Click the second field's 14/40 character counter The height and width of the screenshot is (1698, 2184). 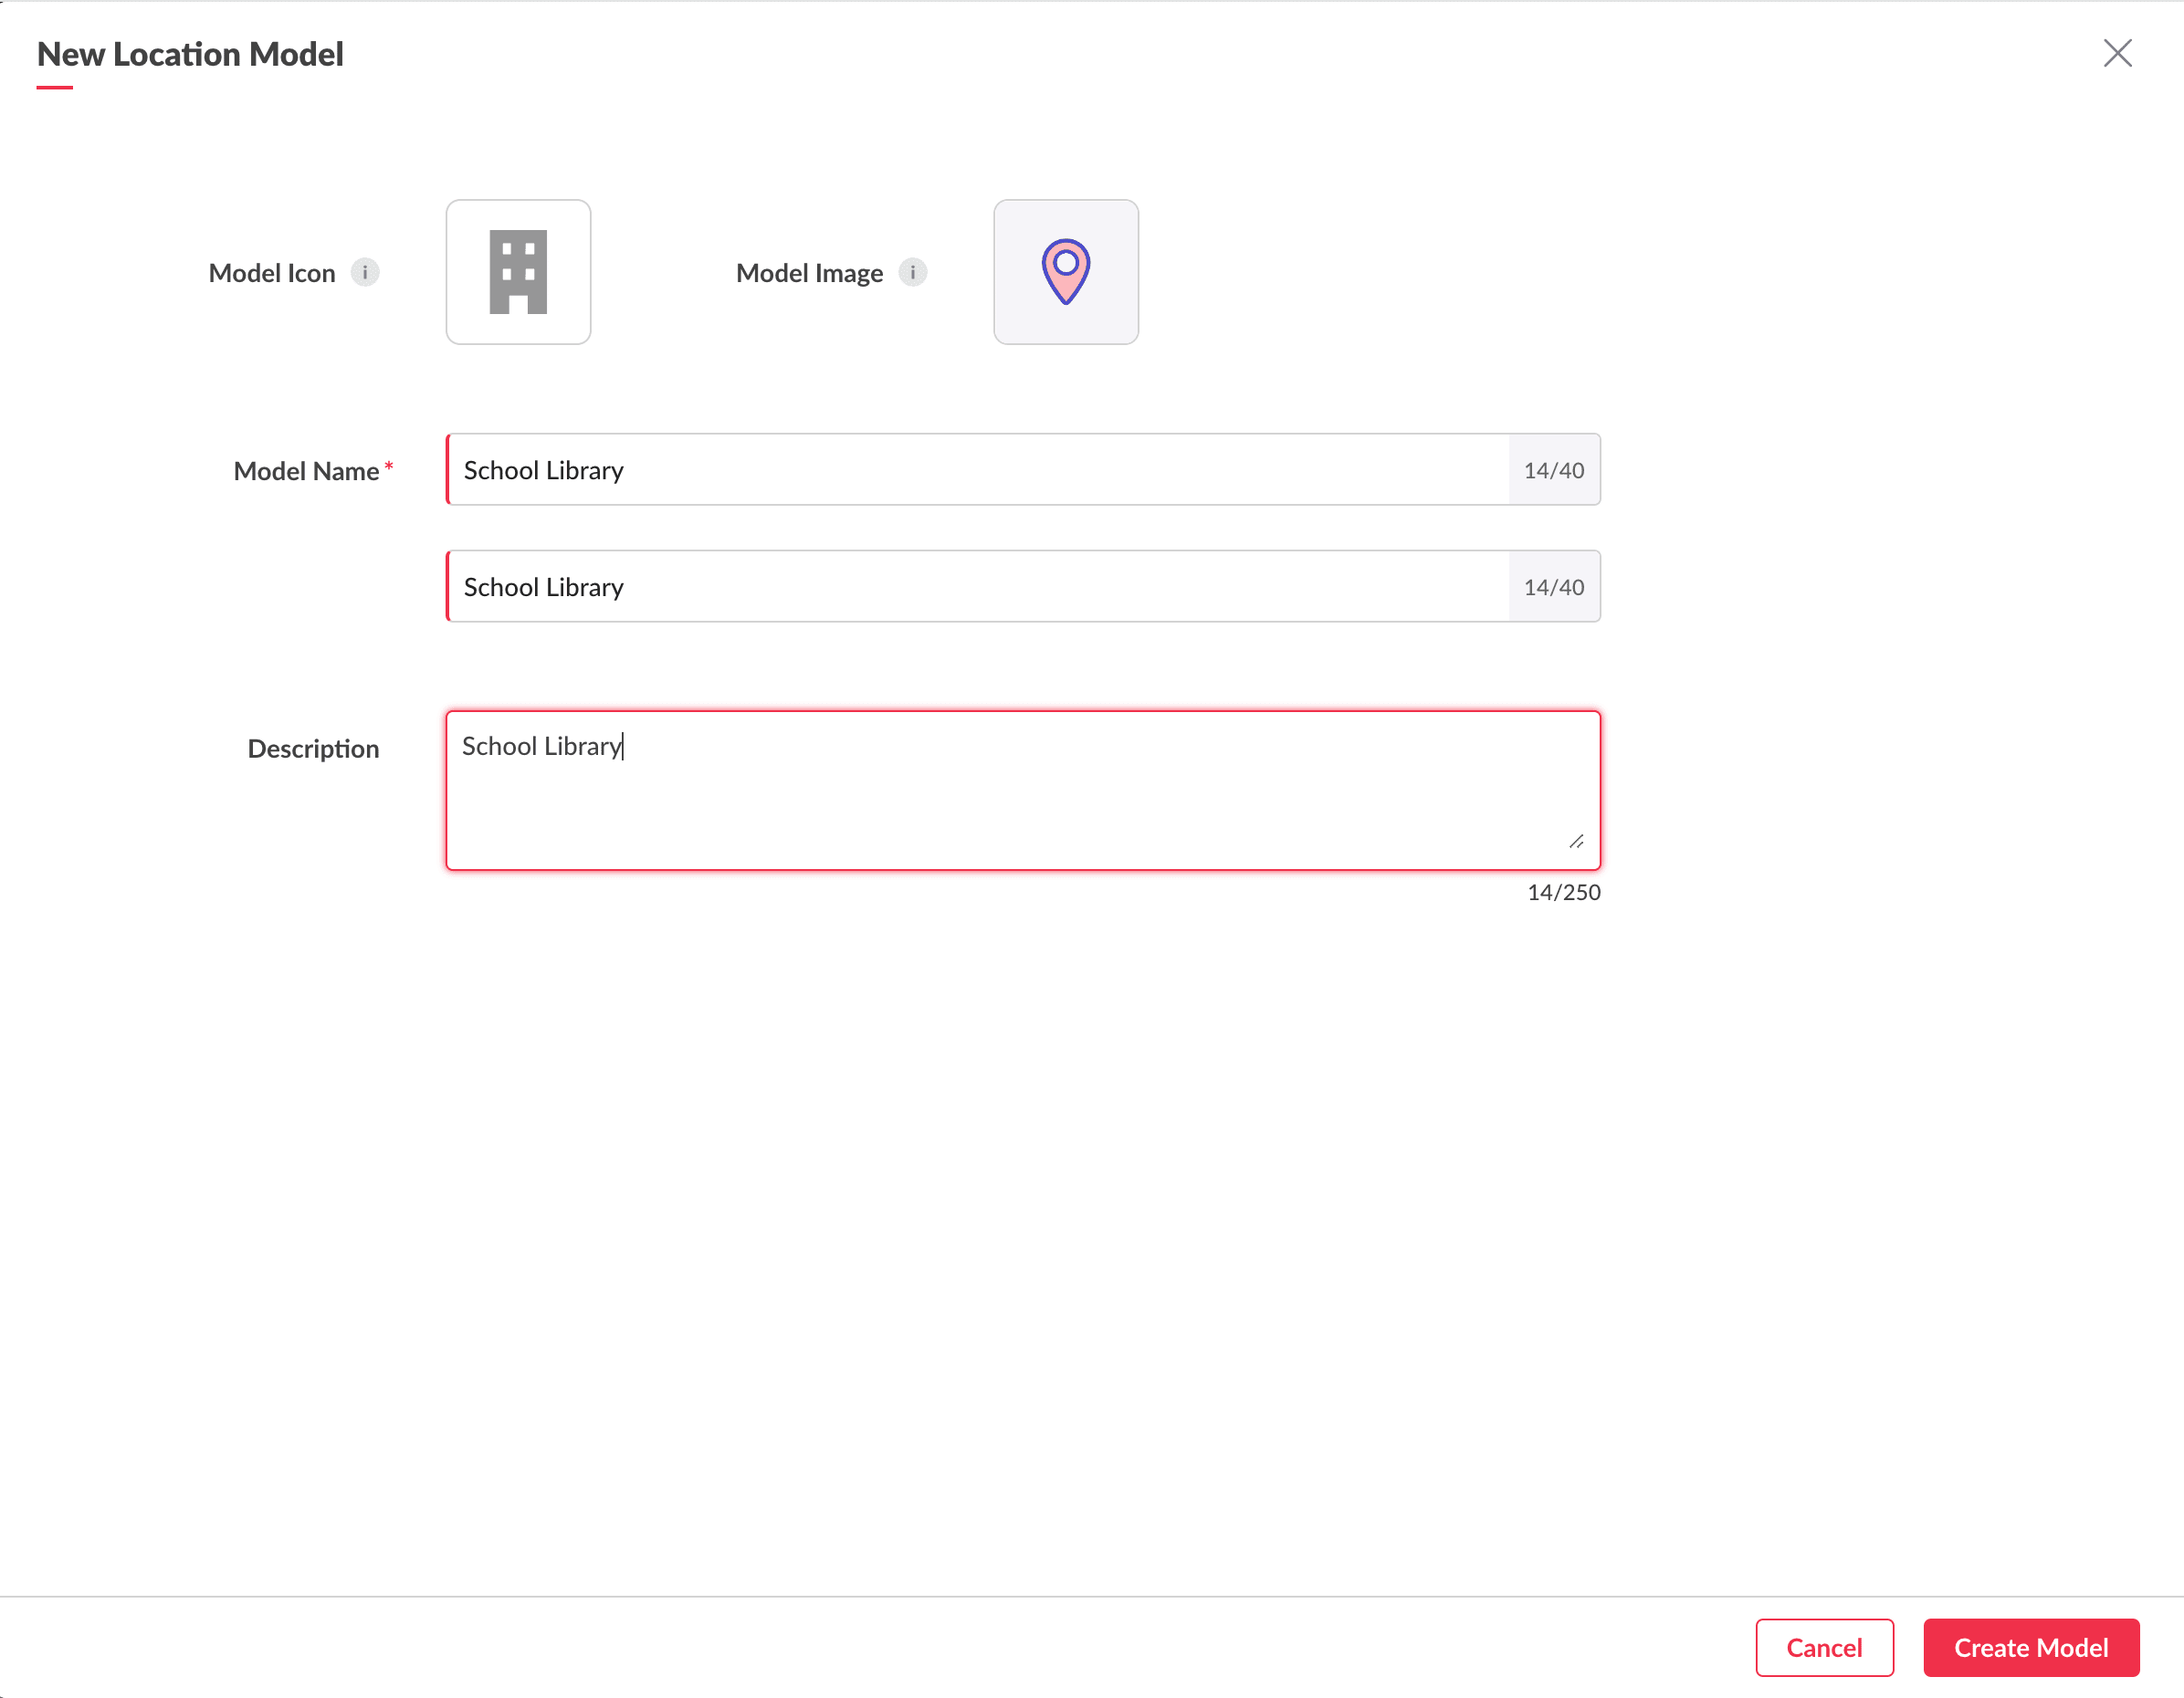1553,587
